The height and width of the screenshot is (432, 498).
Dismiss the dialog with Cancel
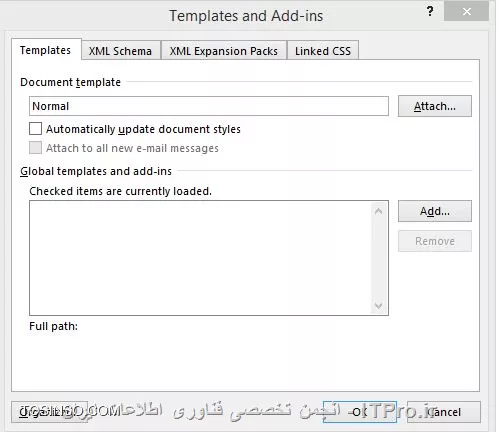coord(444,412)
